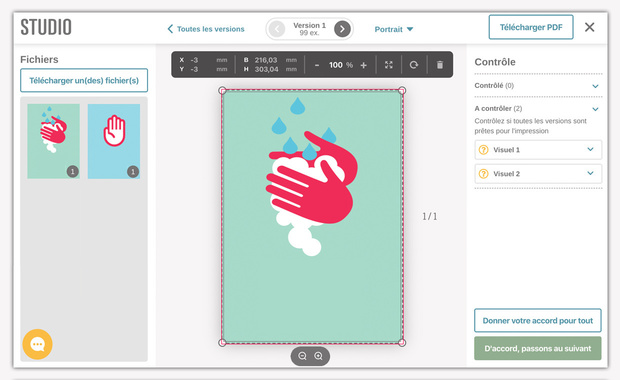Rotate the image with the rotate icon
The height and width of the screenshot is (380, 620).
(x=414, y=65)
